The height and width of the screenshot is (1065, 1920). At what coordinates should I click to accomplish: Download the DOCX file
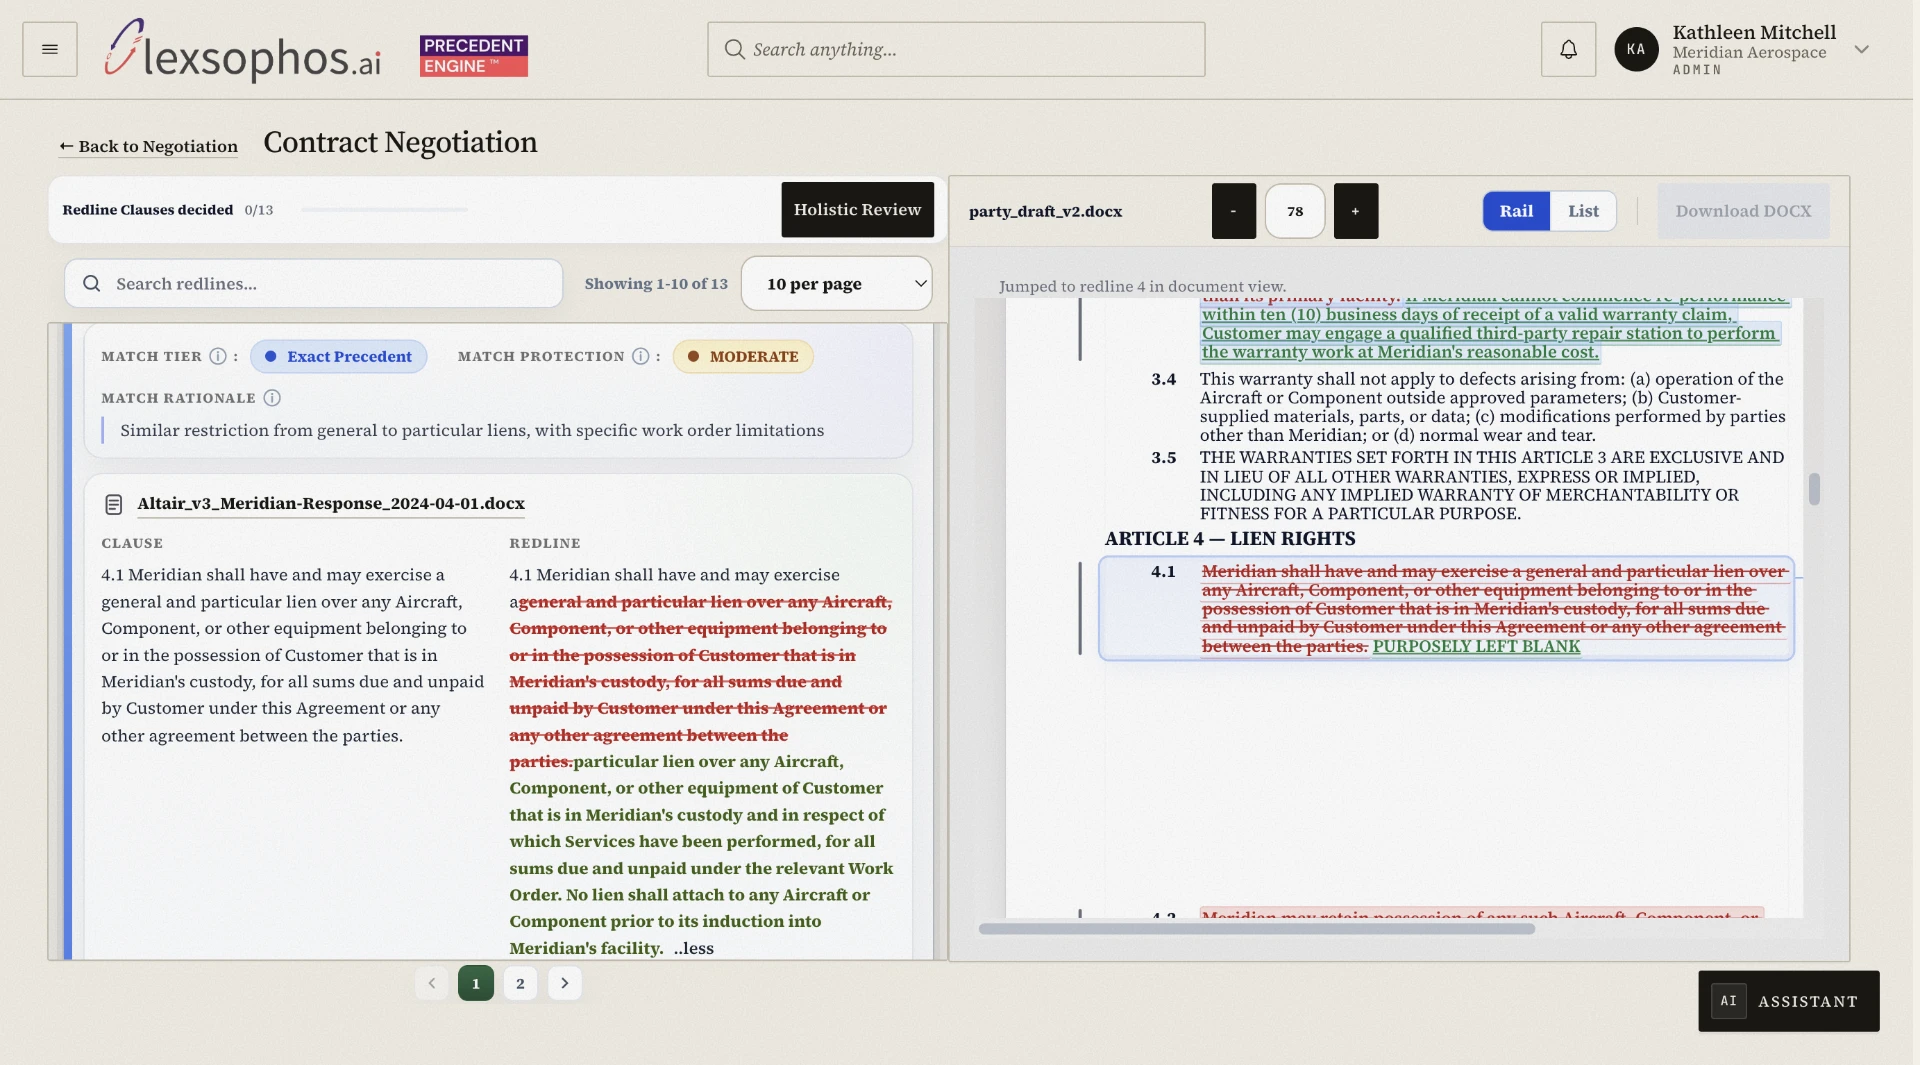[1743, 211]
